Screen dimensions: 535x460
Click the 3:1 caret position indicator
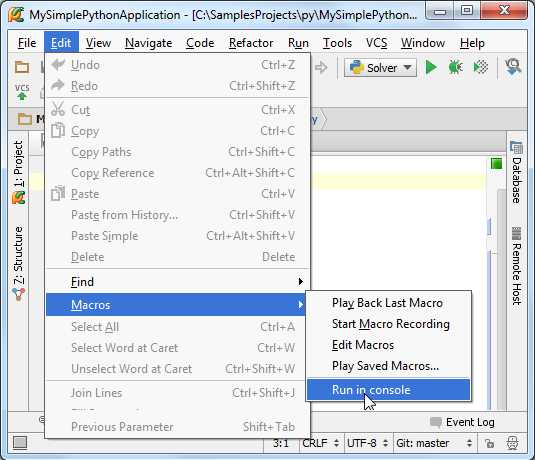click(x=281, y=443)
